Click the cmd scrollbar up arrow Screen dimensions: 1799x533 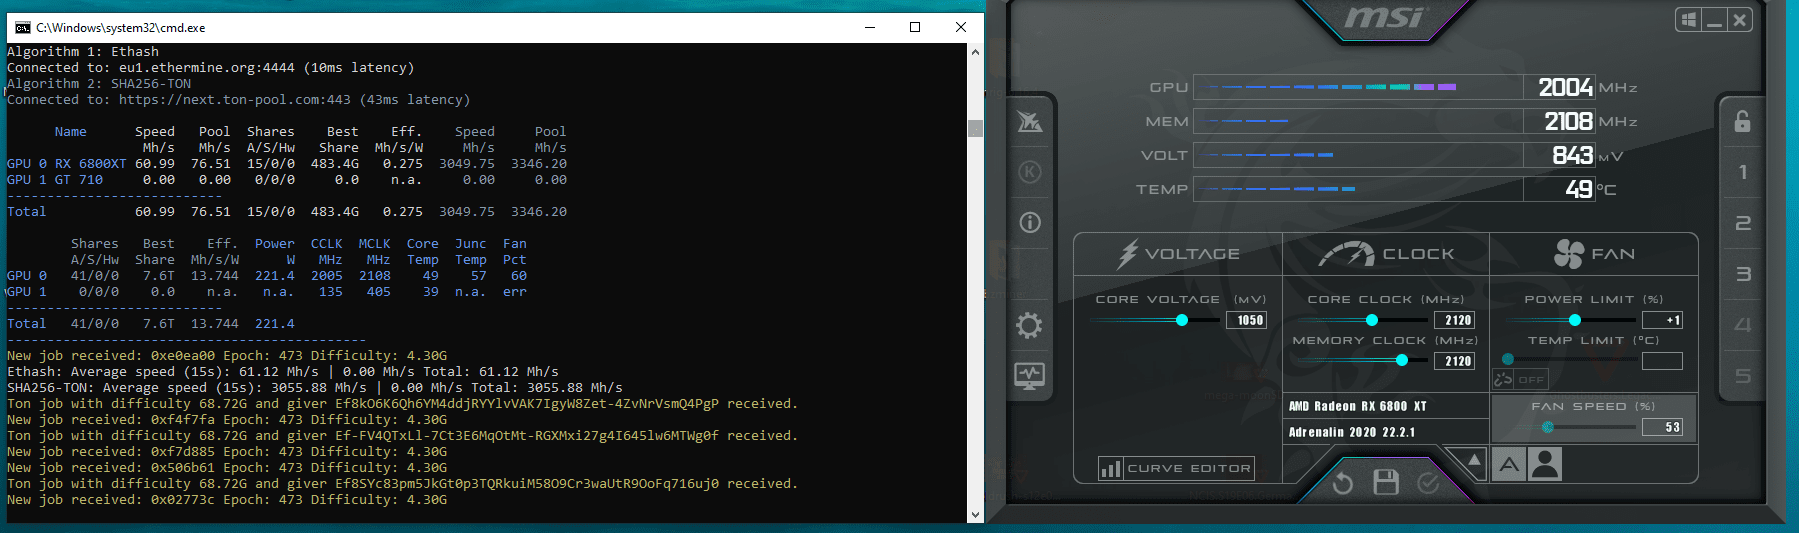(x=975, y=51)
